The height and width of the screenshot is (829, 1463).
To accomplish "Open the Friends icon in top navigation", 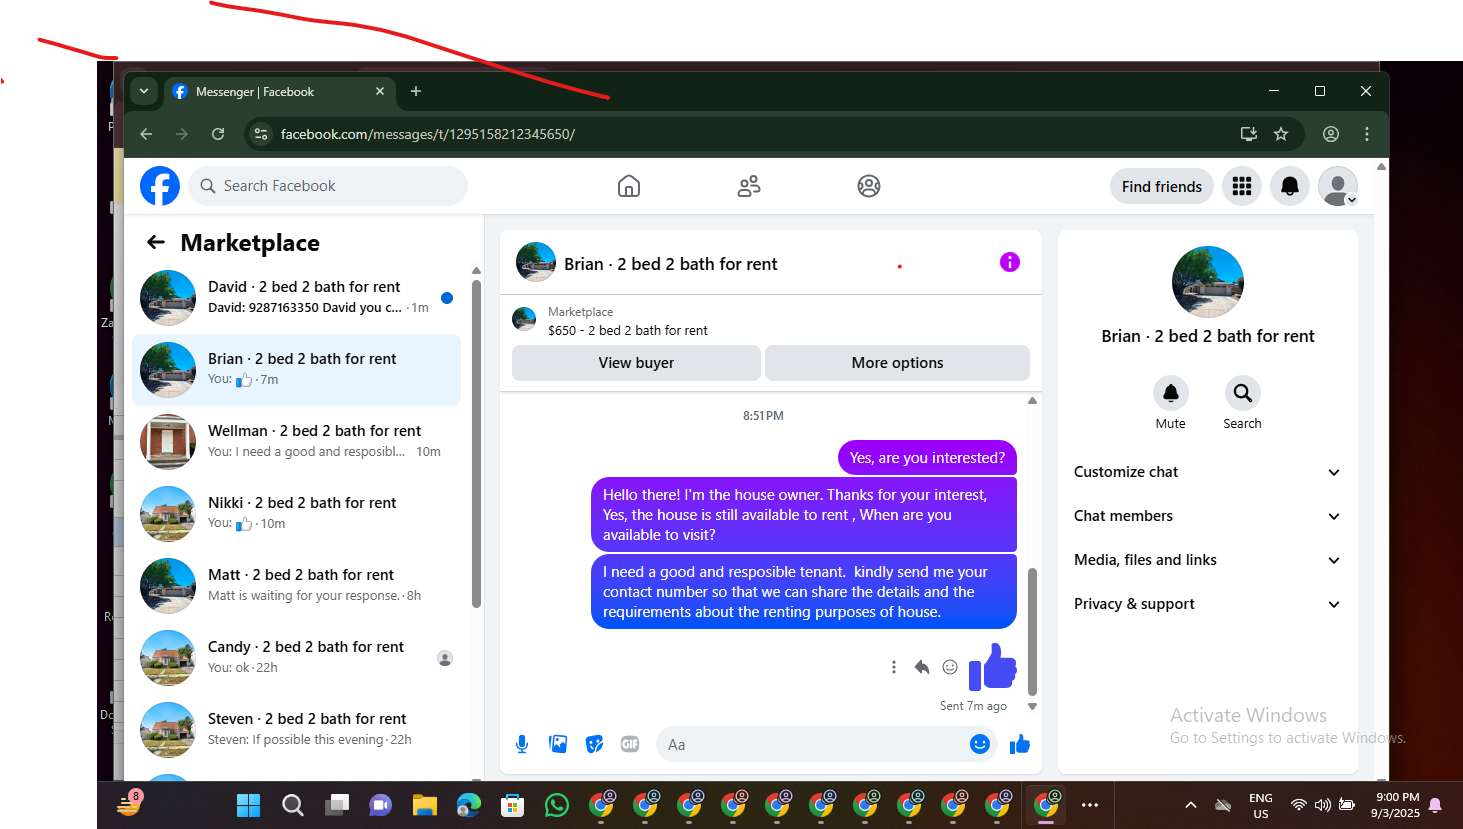I will [749, 186].
